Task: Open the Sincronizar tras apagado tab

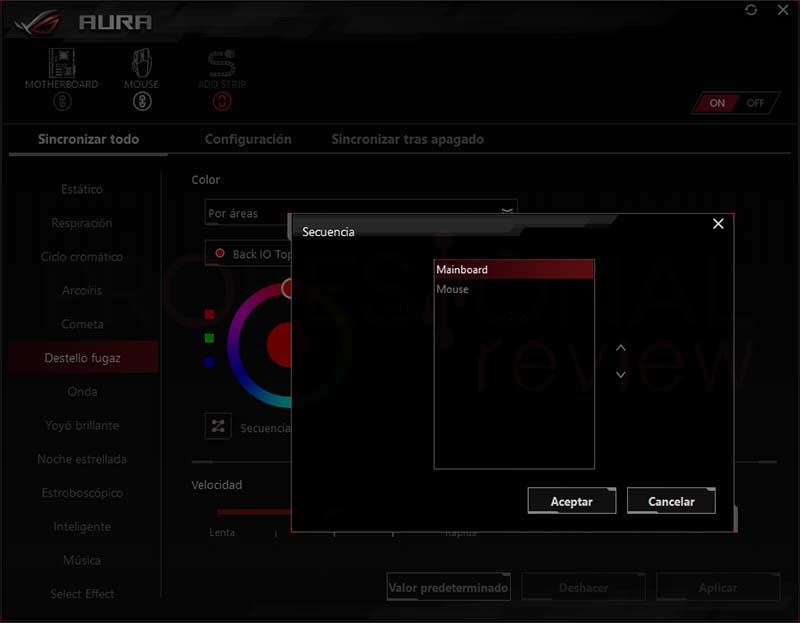Action: pos(408,139)
